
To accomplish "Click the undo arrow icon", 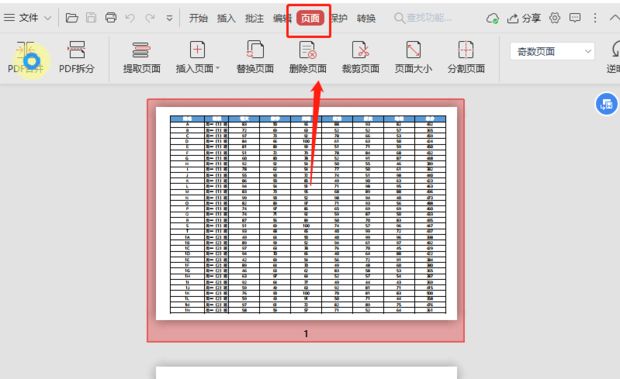I will coord(130,18).
